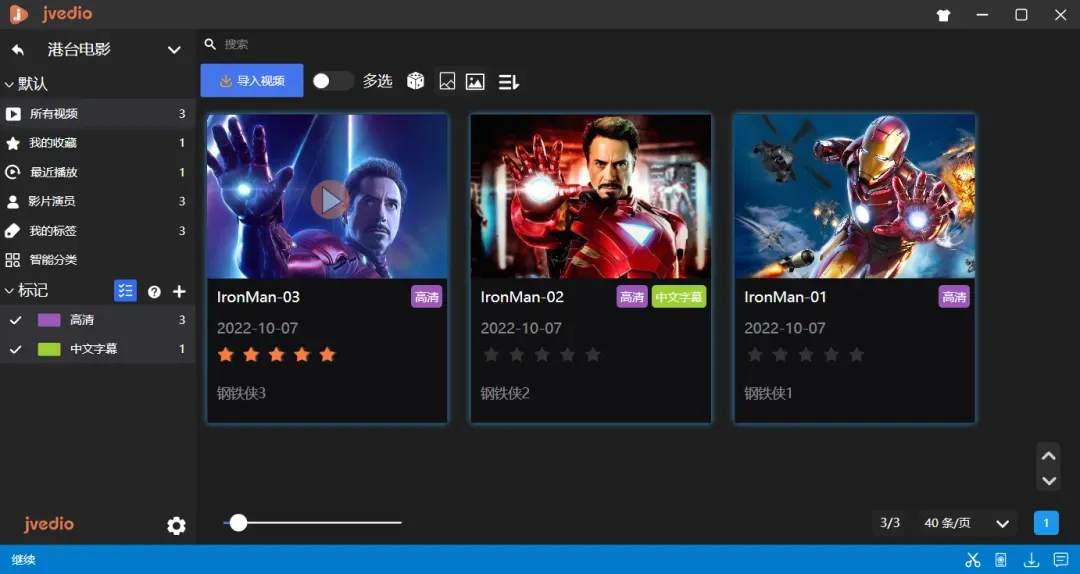Open the message icon in status bar
Image resolution: width=1080 pixels, height=574 pixels.
click(1061, 560)
